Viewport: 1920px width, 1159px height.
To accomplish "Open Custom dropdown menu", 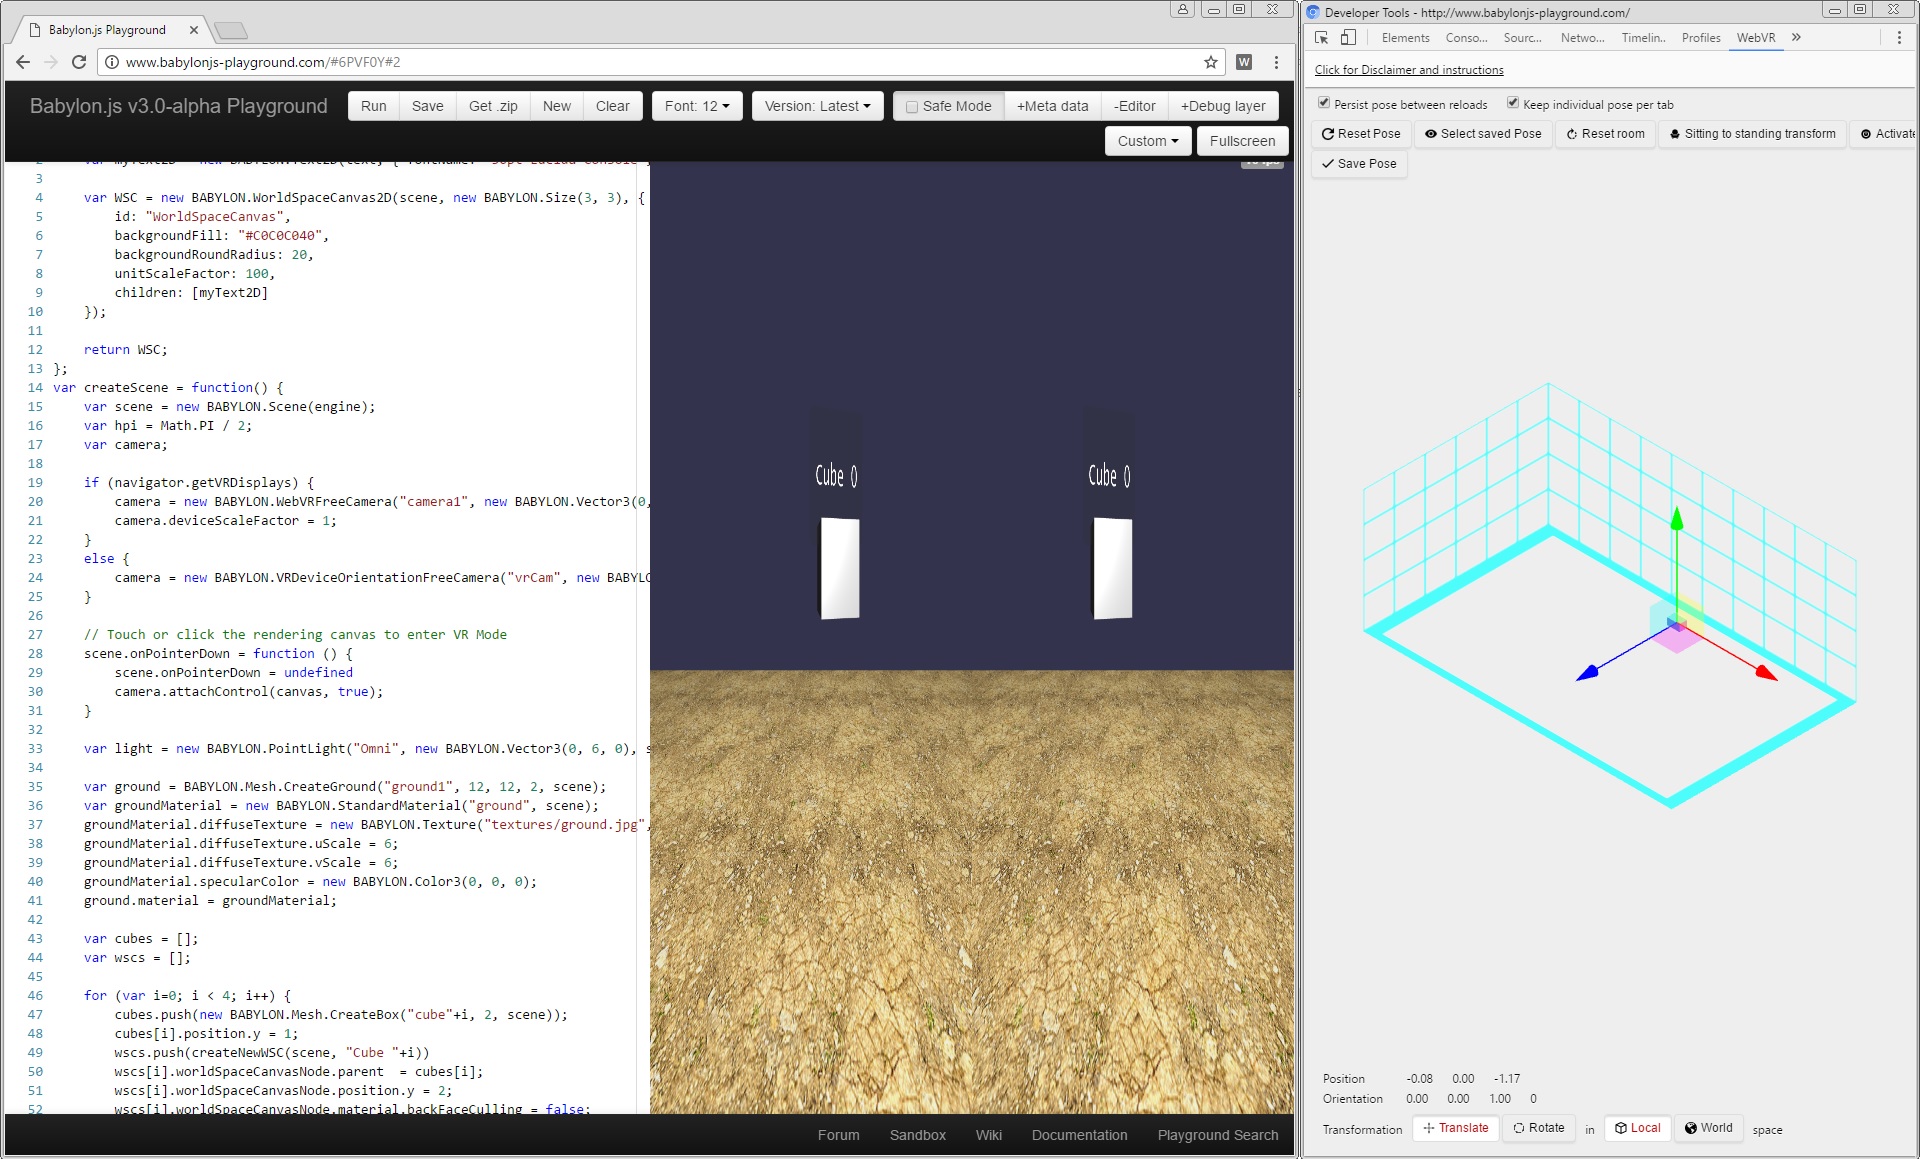I will (x=1148, y=141).
